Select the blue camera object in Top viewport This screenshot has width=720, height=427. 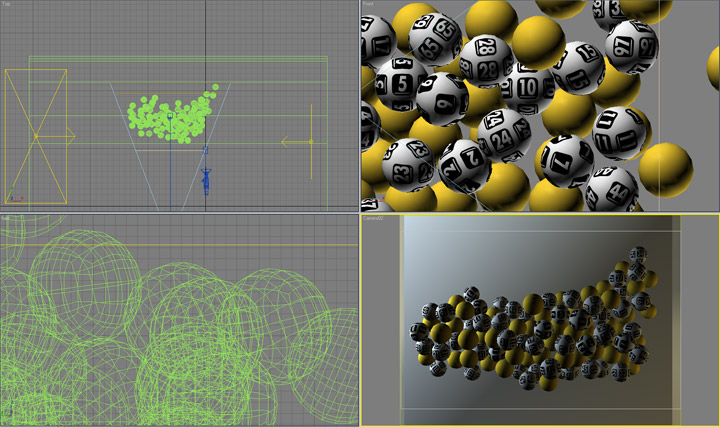point(206,181)
